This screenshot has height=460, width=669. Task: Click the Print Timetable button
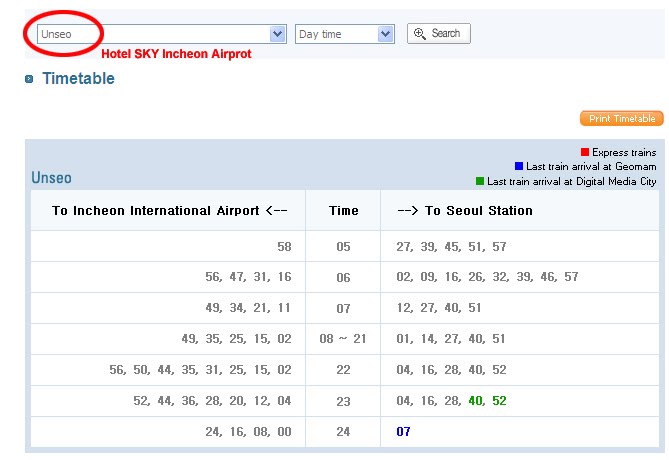[622, 118]
